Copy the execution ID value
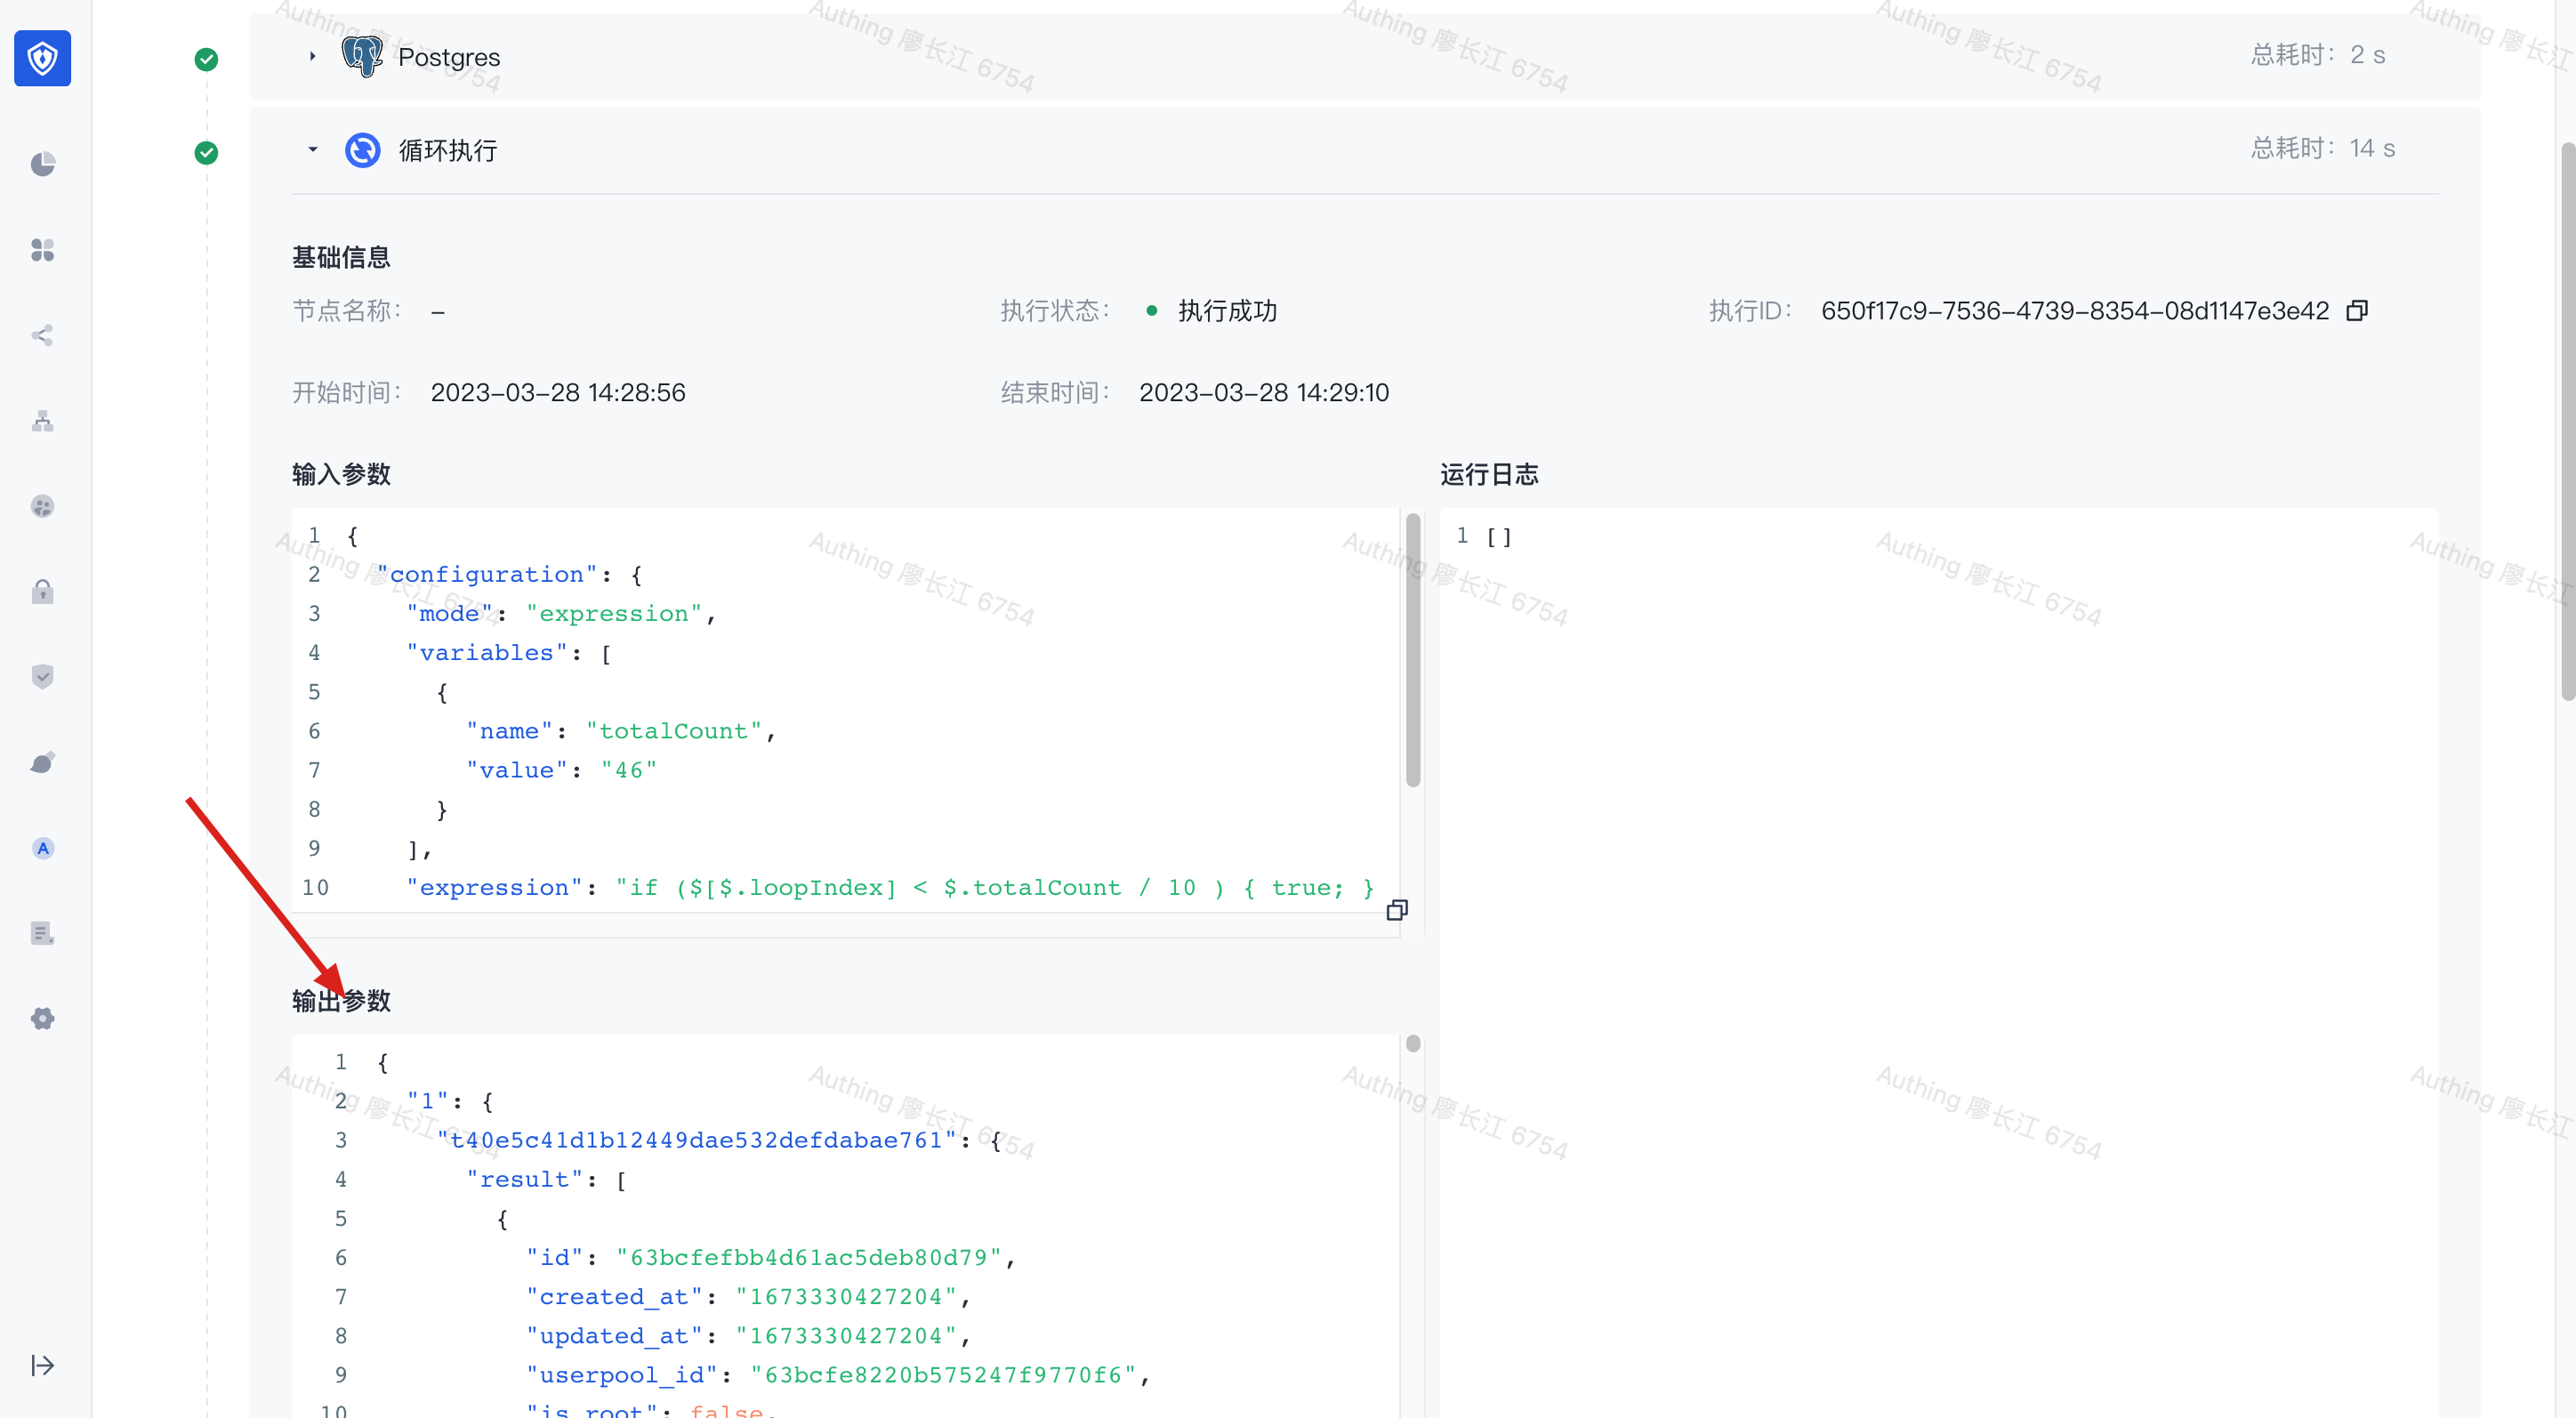 click(2356, 311)
